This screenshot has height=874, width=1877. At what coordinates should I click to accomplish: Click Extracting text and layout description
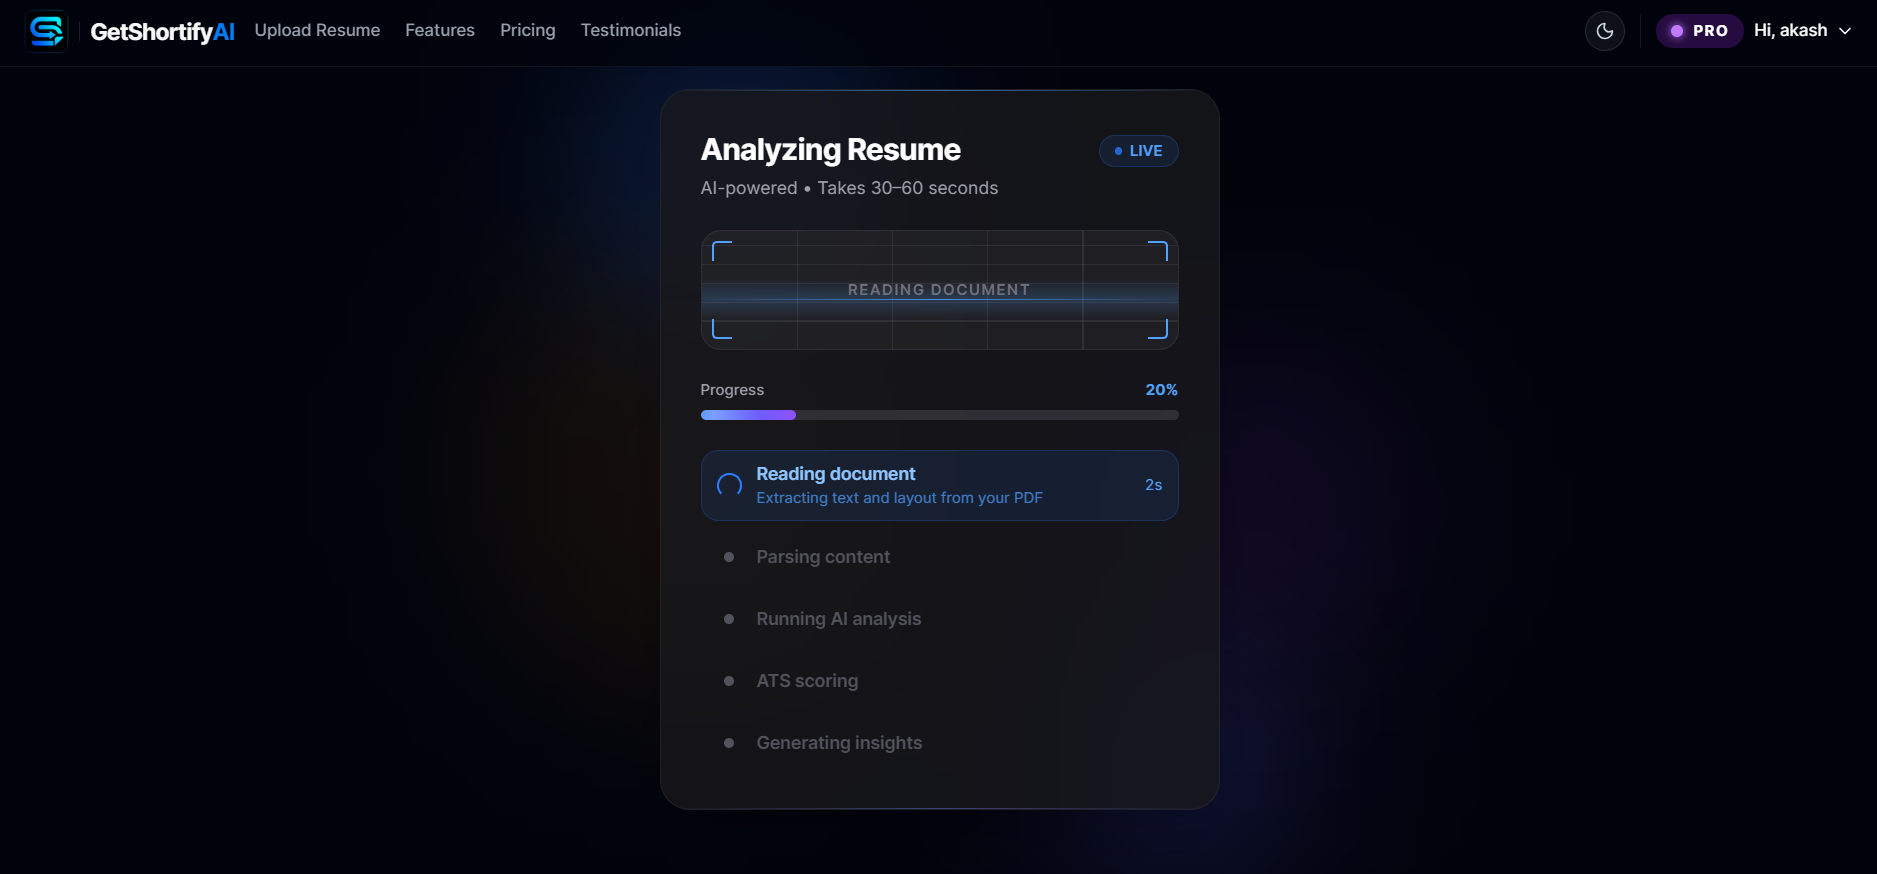coord(899,498)
